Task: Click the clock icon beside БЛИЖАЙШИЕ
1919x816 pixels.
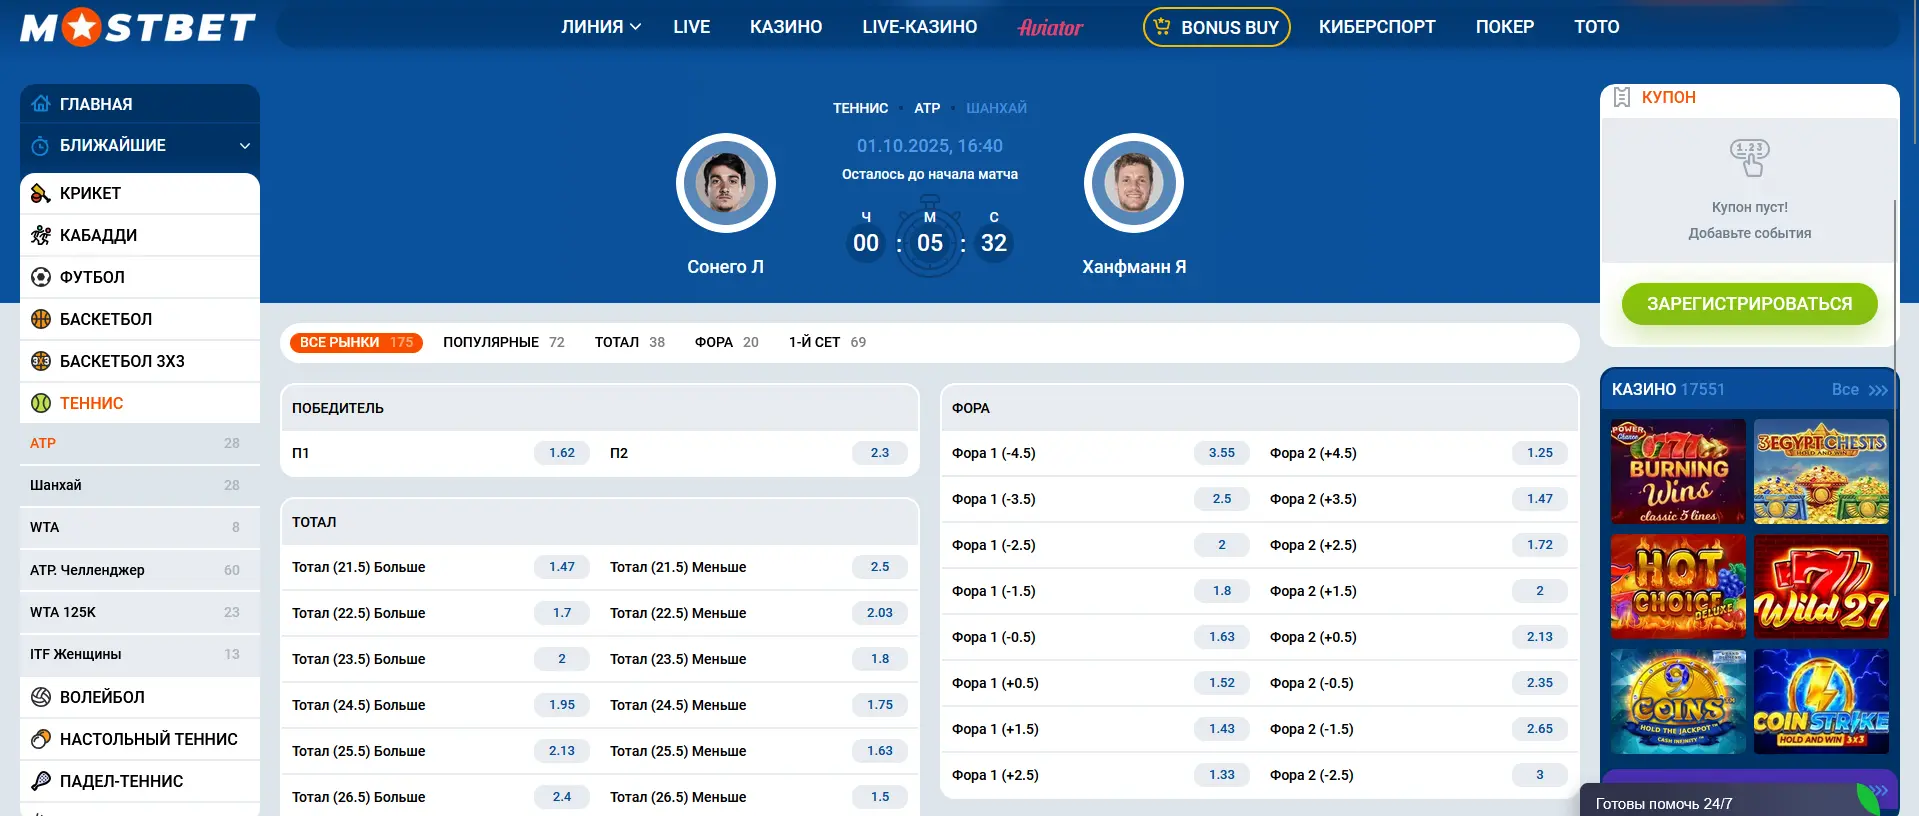Action: (x=40, y=146)
